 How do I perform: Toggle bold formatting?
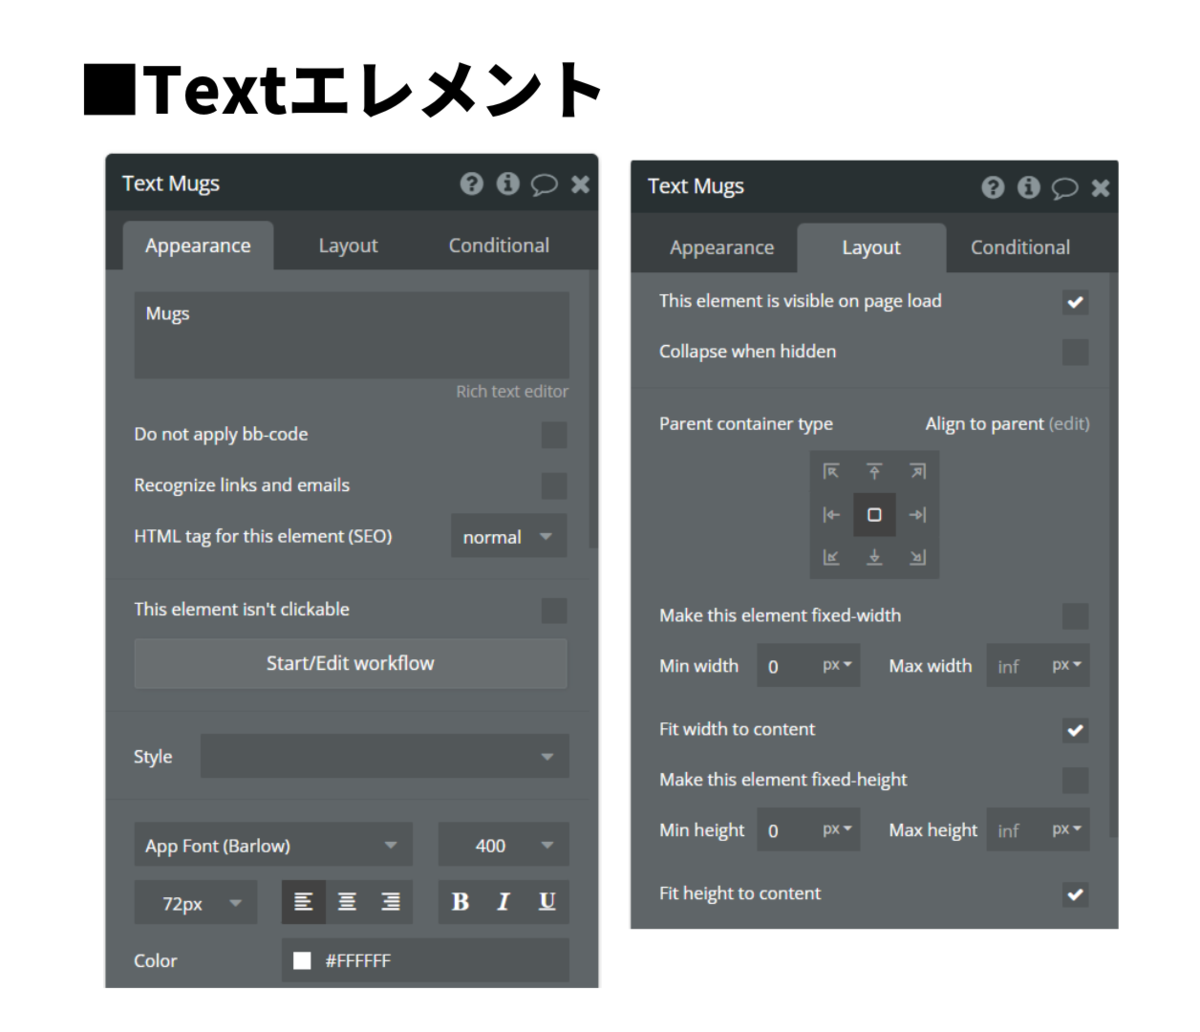[460, 902]
